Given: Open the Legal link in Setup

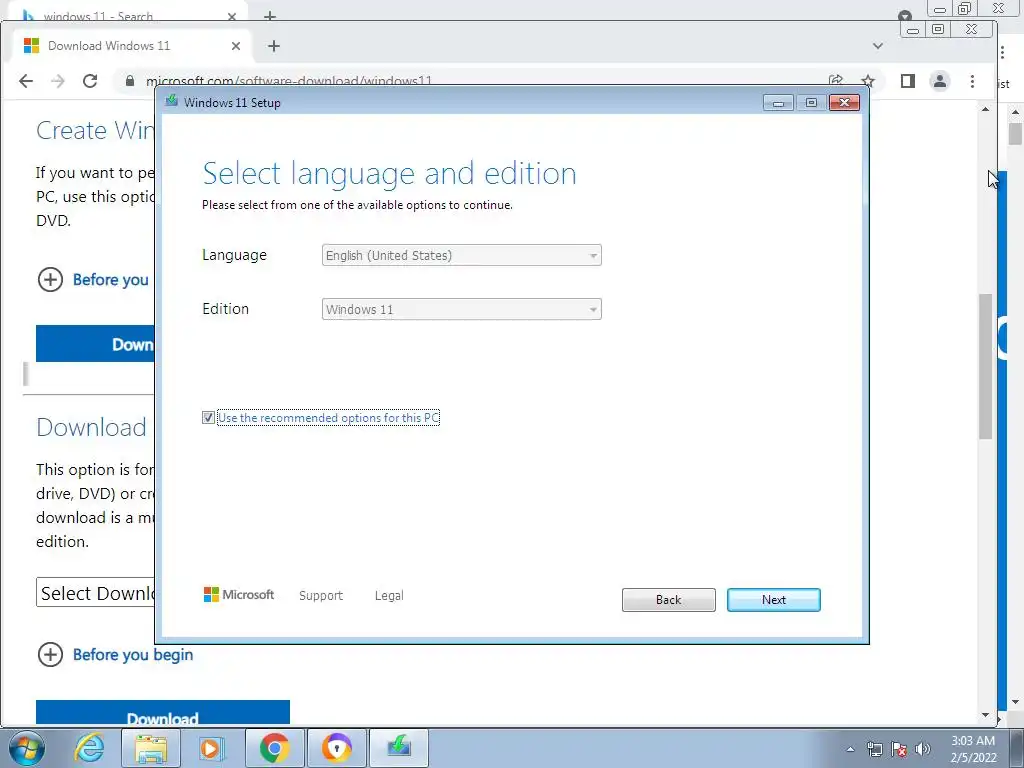Looking at the screenshot, I should 389,596.
